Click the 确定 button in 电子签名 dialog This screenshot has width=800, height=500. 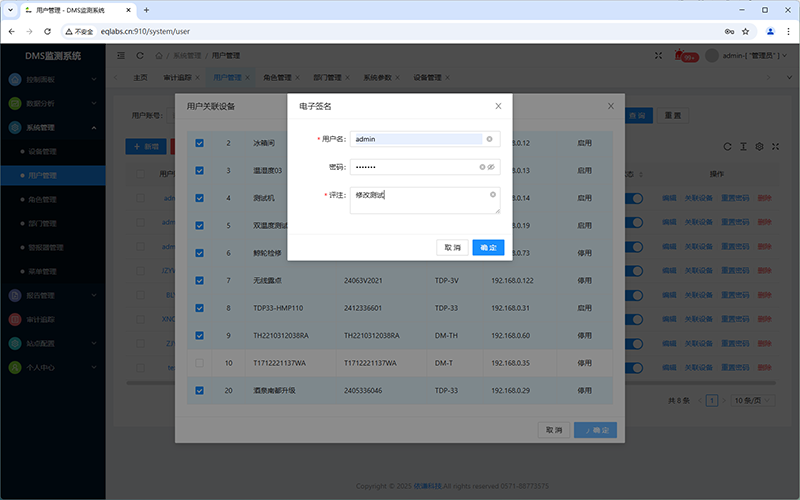(488, 247)
